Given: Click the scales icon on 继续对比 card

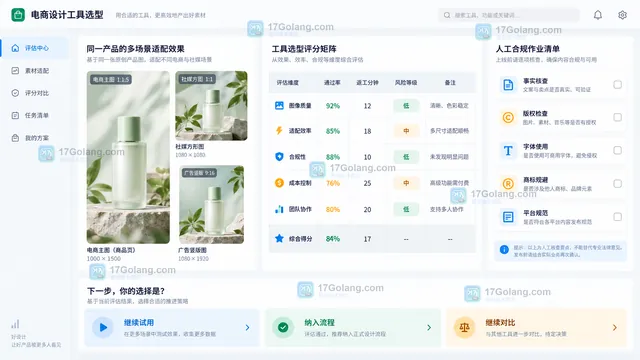Looking at the screenshot, I should 464,327.
